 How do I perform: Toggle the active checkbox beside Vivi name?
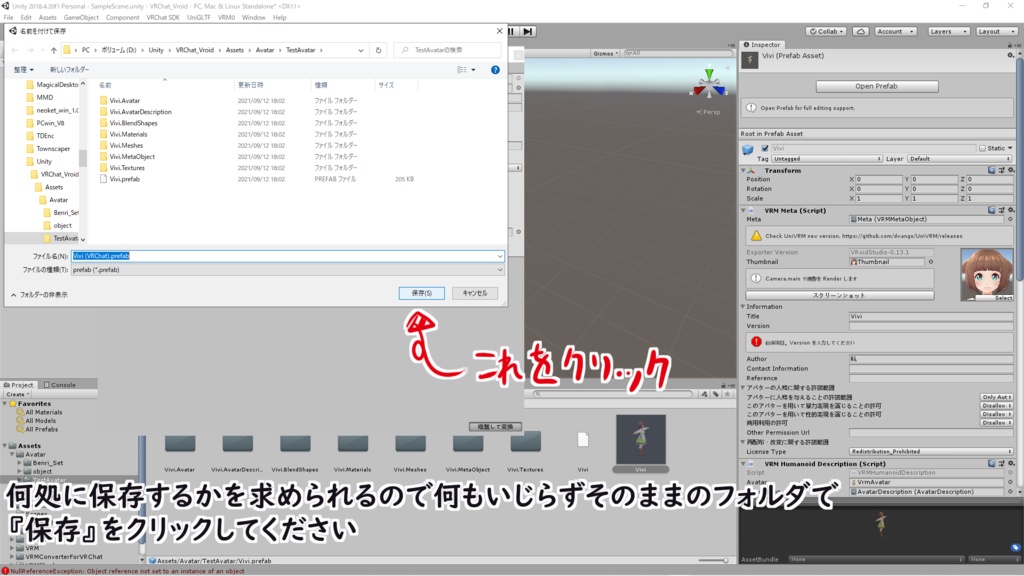click(x=764, y=148)
